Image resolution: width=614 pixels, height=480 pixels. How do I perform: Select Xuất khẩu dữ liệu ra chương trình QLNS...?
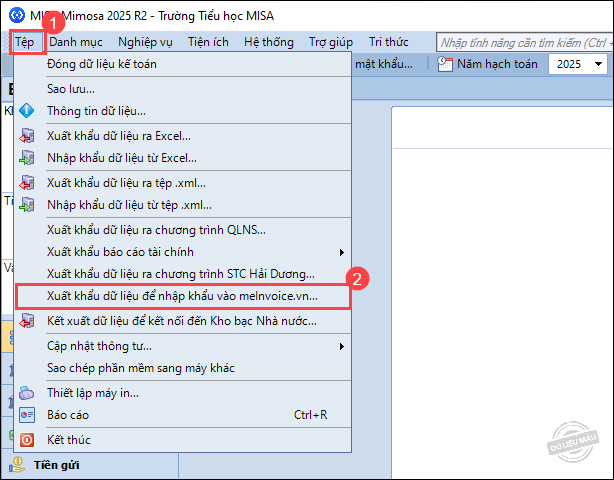click(182, 230)
